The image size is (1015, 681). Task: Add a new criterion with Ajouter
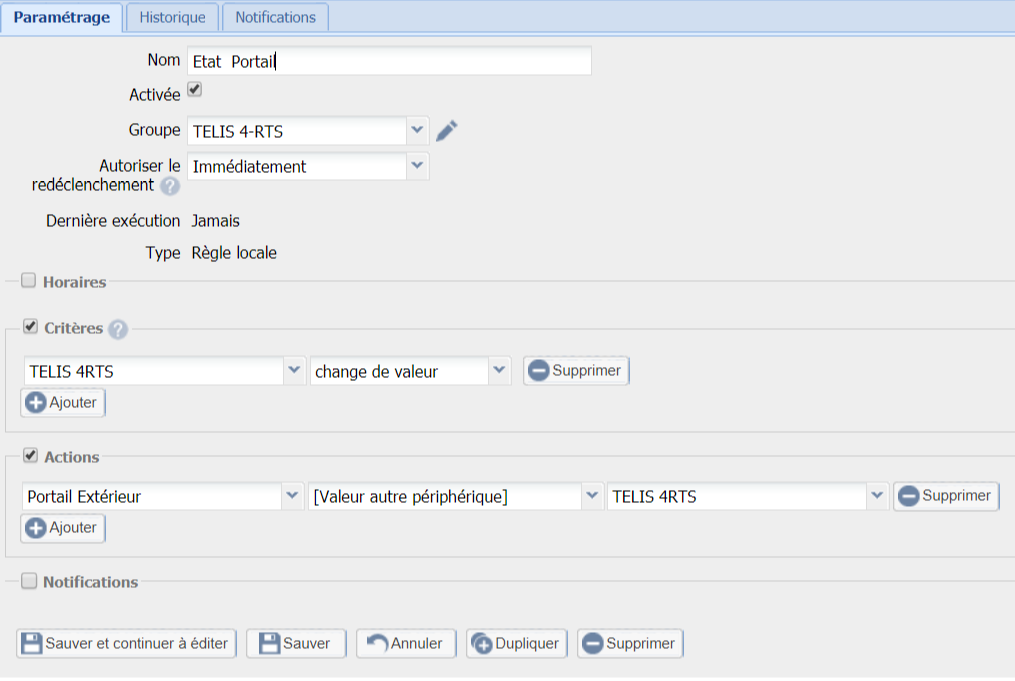click(x=63, y=403)
